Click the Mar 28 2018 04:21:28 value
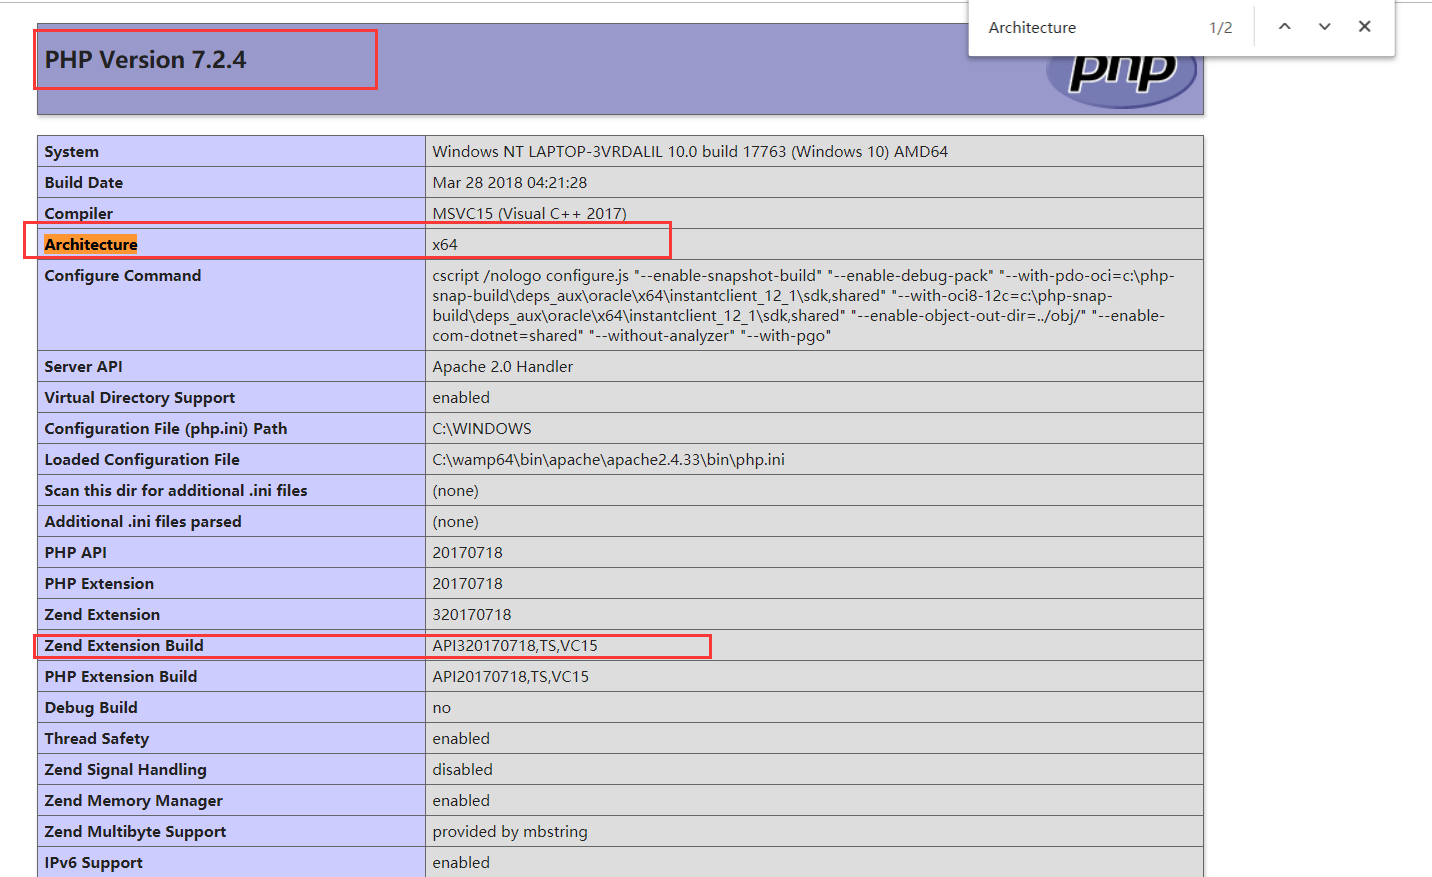Viewport: 1432px width, 877px height. [510, 183]
